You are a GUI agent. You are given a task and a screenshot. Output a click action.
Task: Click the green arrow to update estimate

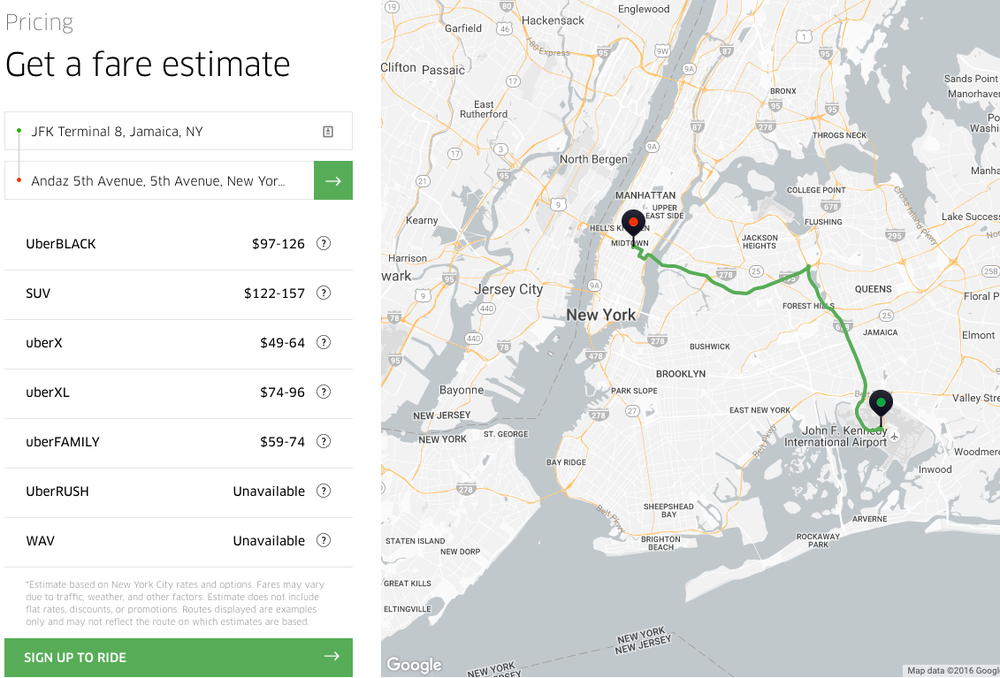coord(333,180)
